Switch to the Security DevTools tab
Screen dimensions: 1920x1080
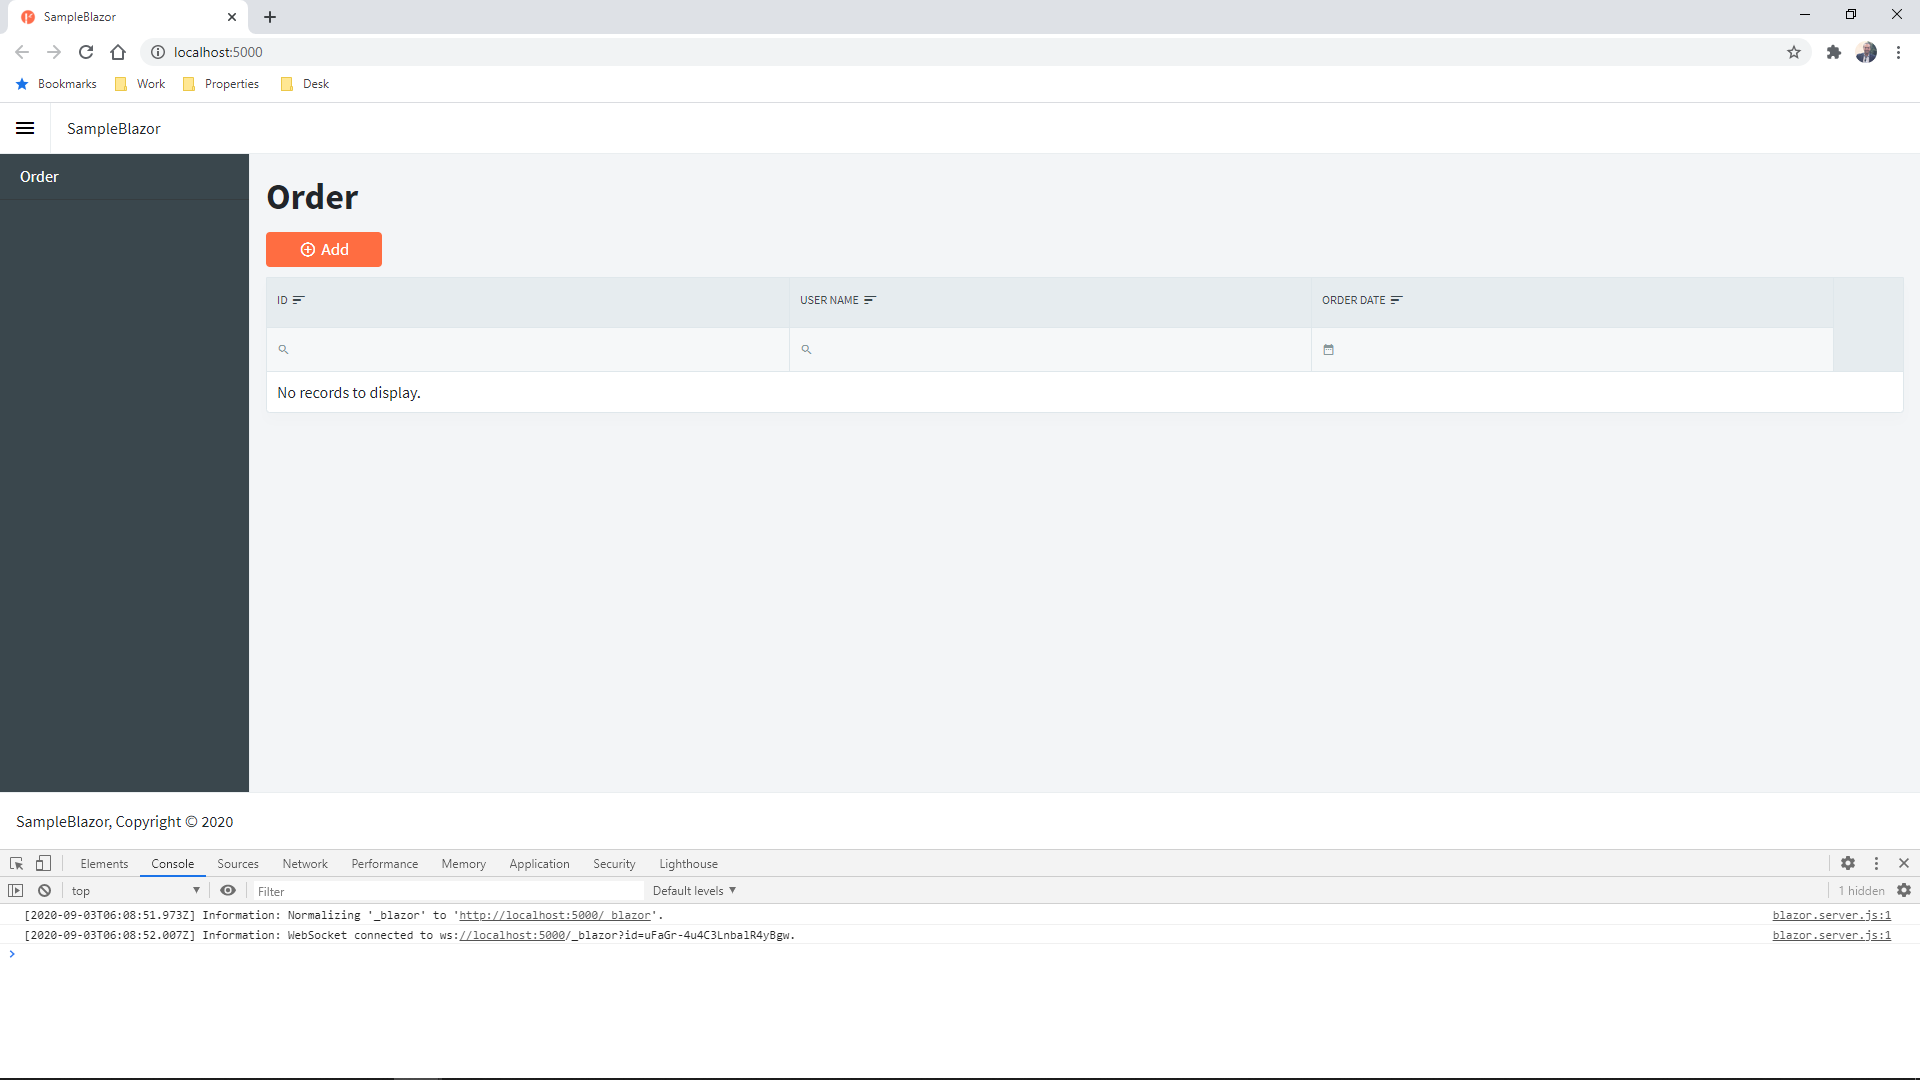tap(614, 864)
